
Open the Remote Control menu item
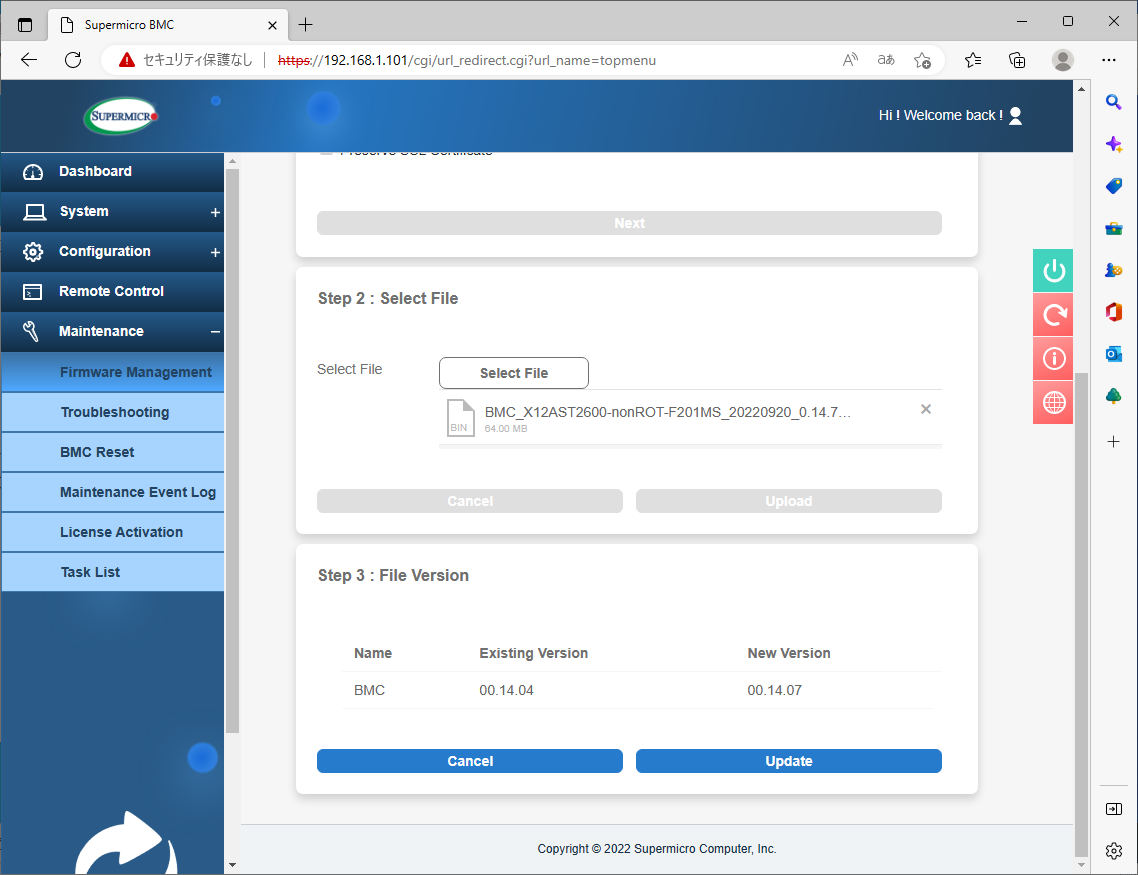[x=112, y=292]
